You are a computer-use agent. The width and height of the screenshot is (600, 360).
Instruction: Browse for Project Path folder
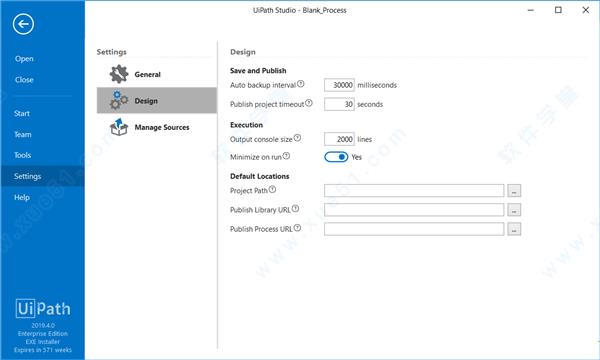coord(514,191)
